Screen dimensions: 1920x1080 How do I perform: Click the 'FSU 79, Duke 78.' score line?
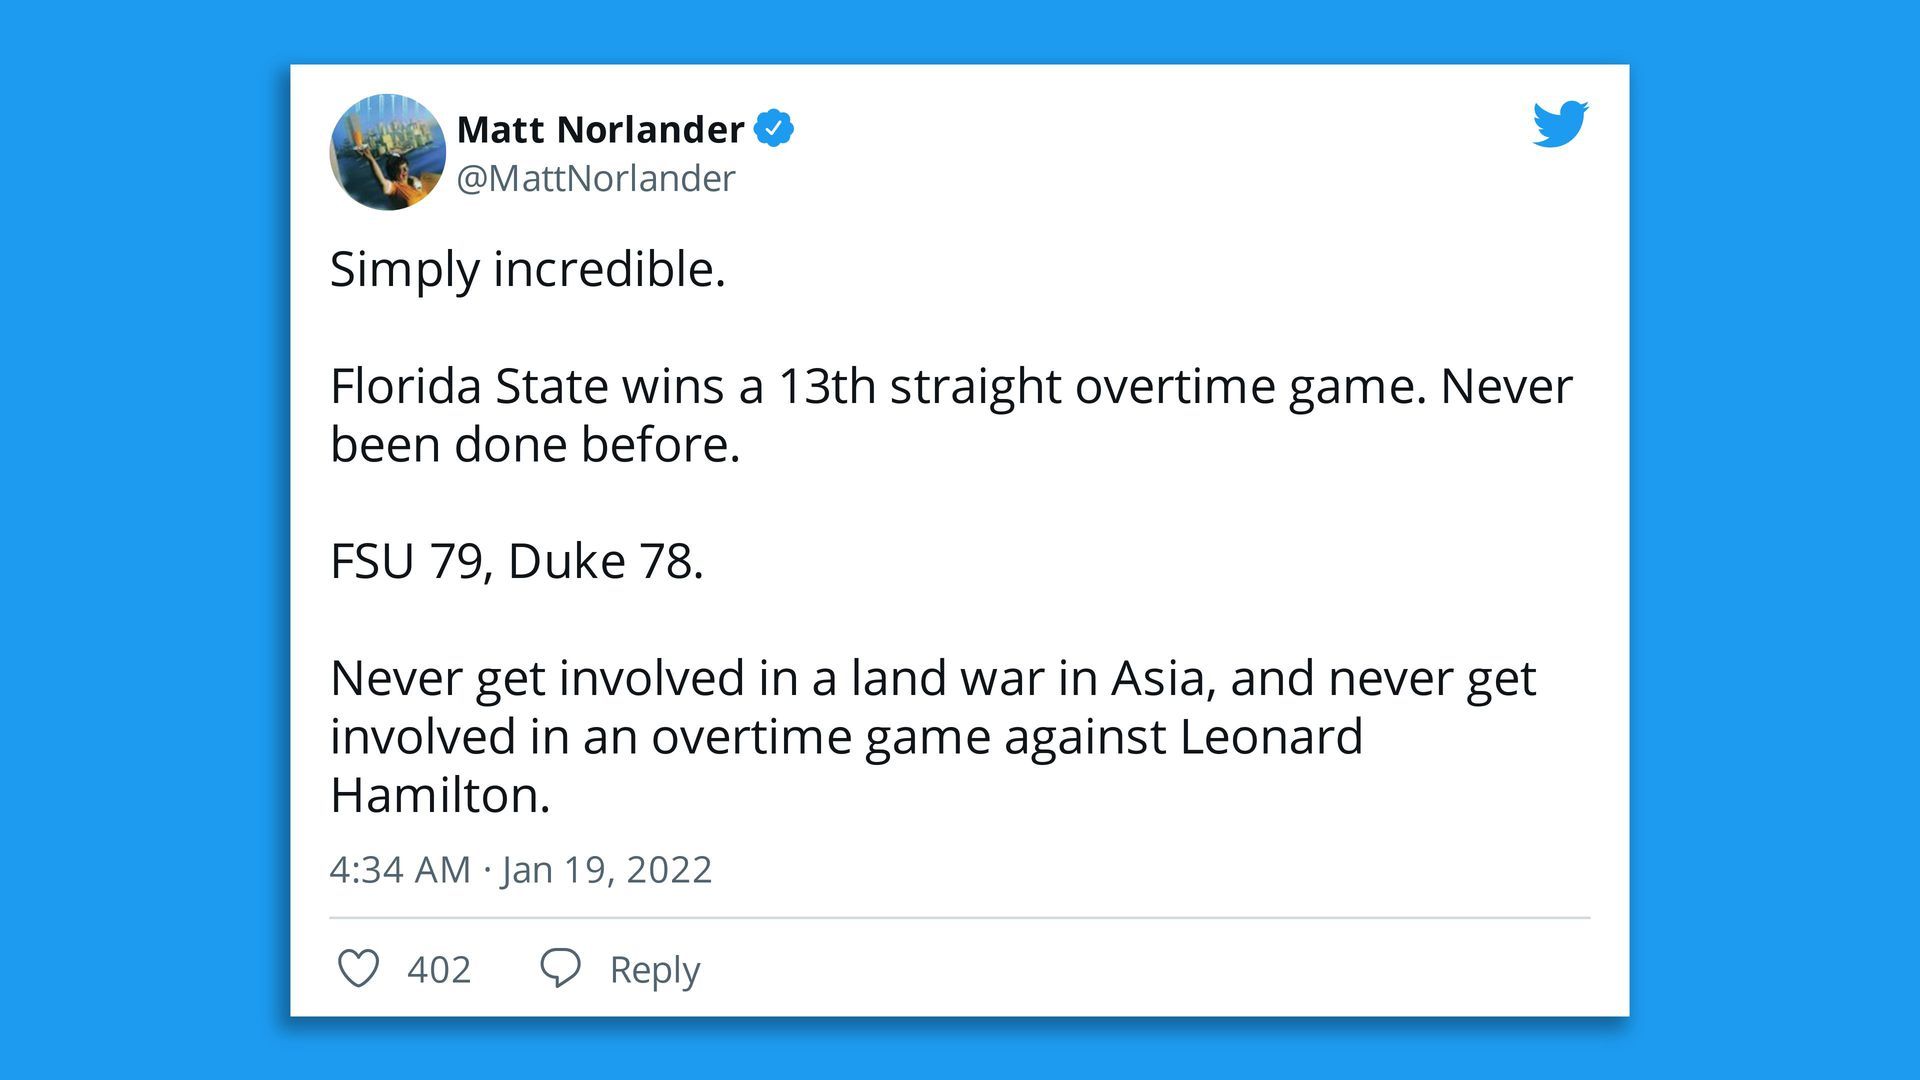(510, 560)
